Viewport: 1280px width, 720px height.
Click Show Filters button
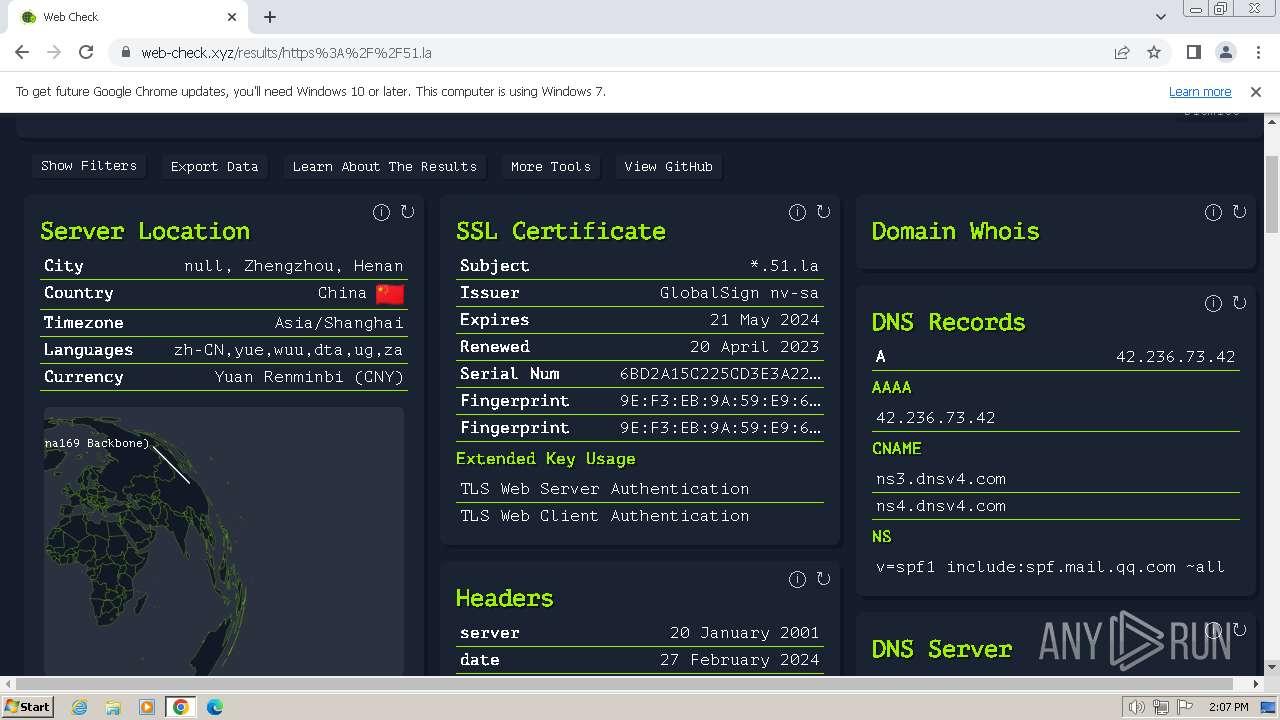coord(89,166)
